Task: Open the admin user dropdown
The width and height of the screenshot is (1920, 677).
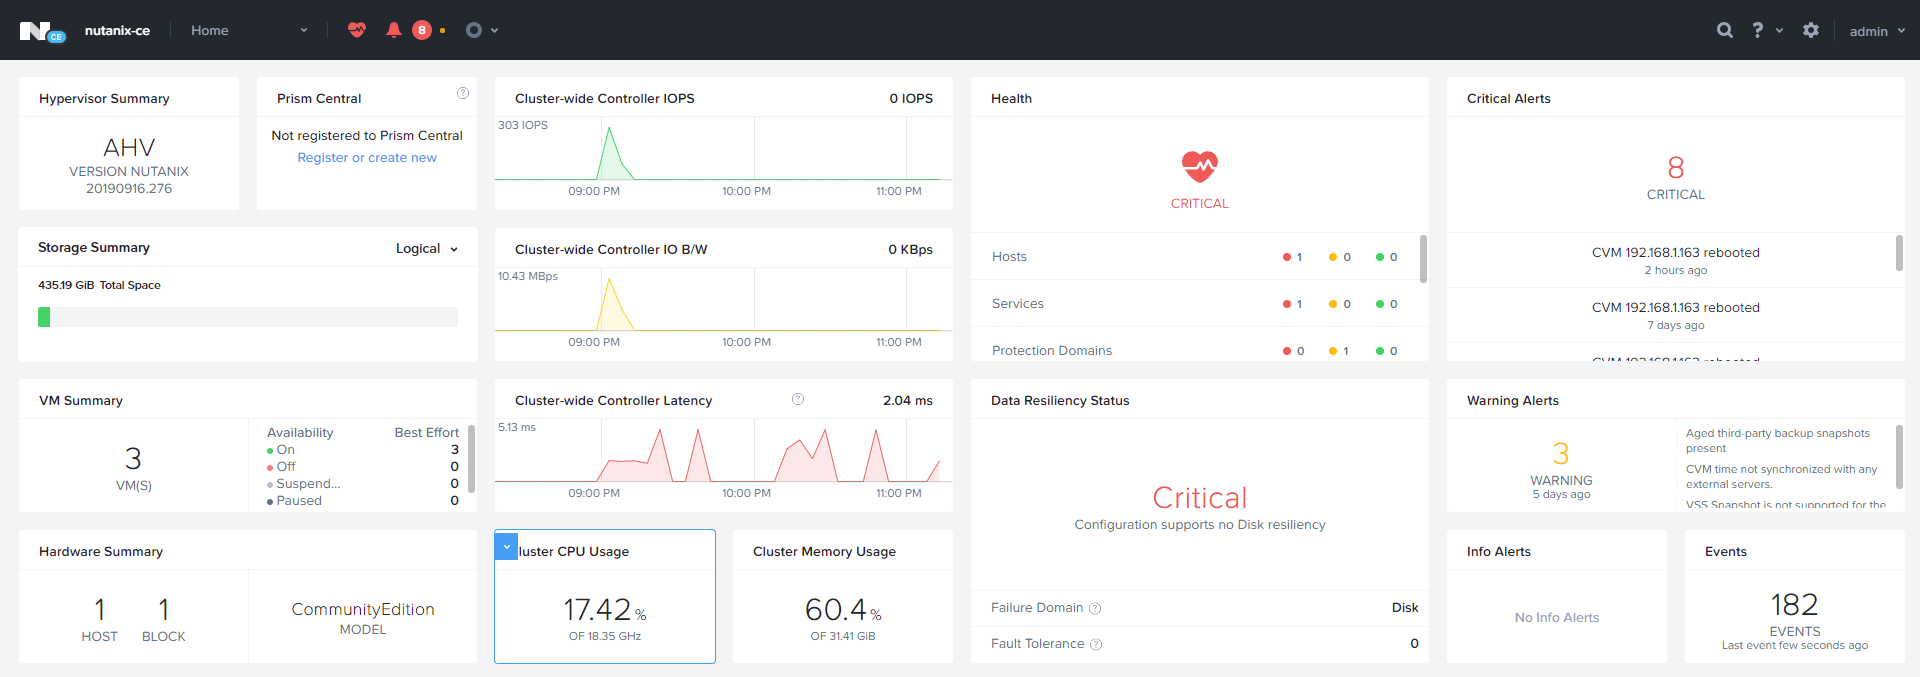Action: pos(1877,31)
